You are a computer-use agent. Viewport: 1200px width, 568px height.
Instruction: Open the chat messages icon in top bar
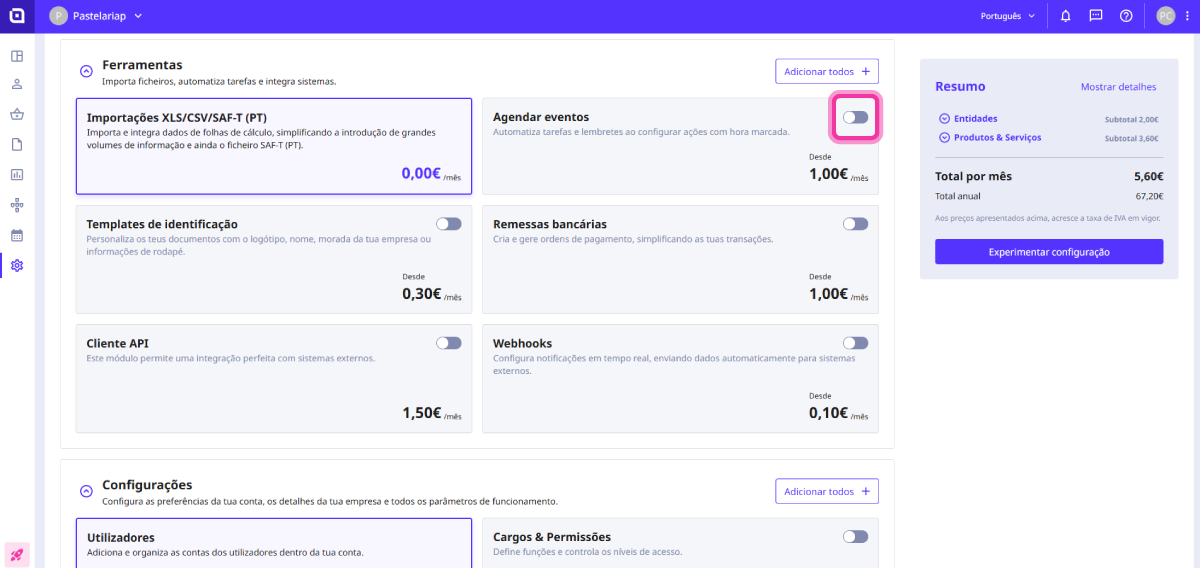[x=1096, y=16]
